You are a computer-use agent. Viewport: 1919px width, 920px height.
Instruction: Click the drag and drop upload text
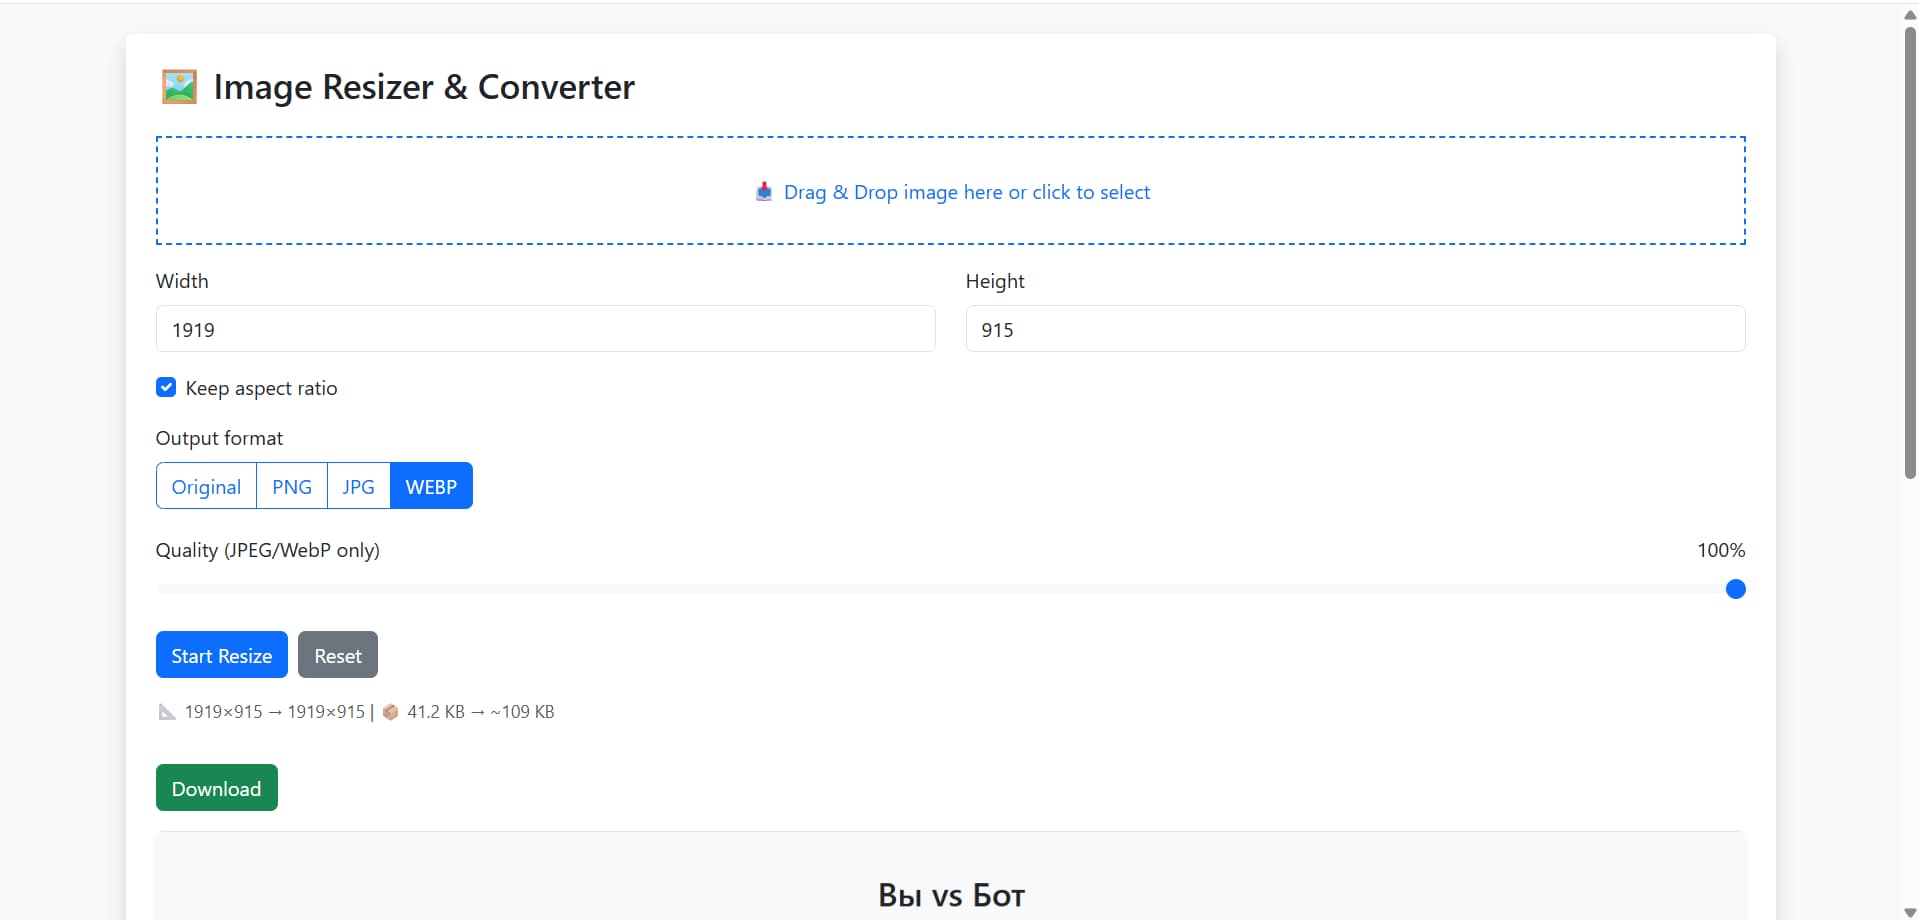click(966, 192)
